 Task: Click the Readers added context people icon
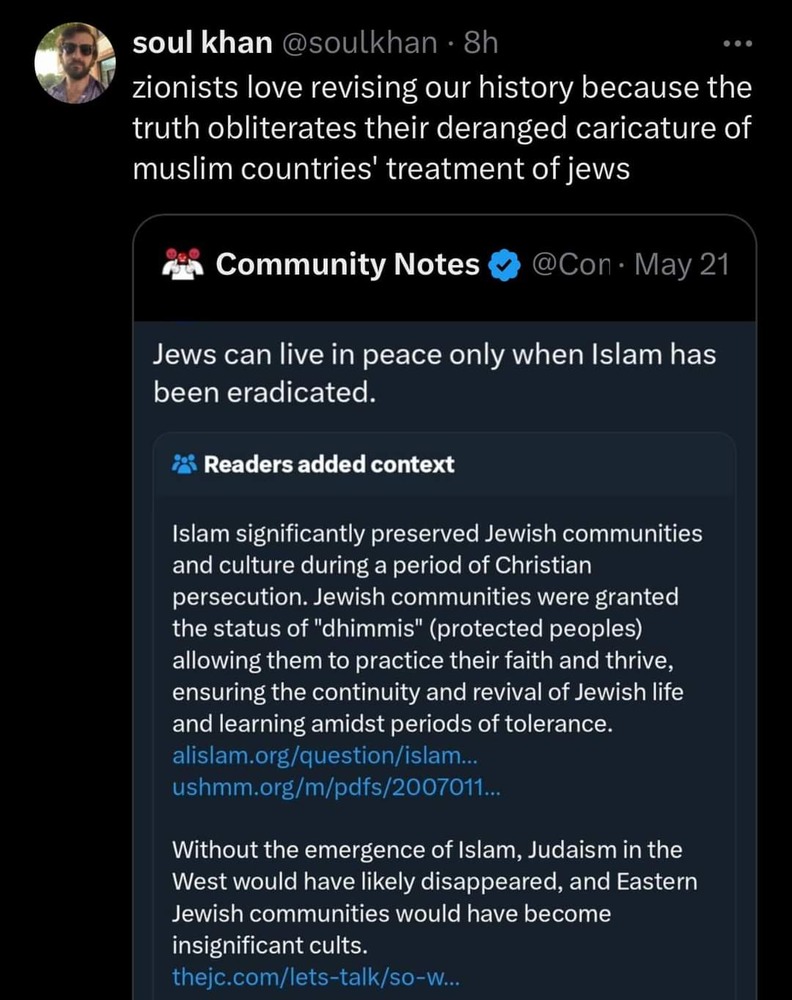[x=184, y=465]
